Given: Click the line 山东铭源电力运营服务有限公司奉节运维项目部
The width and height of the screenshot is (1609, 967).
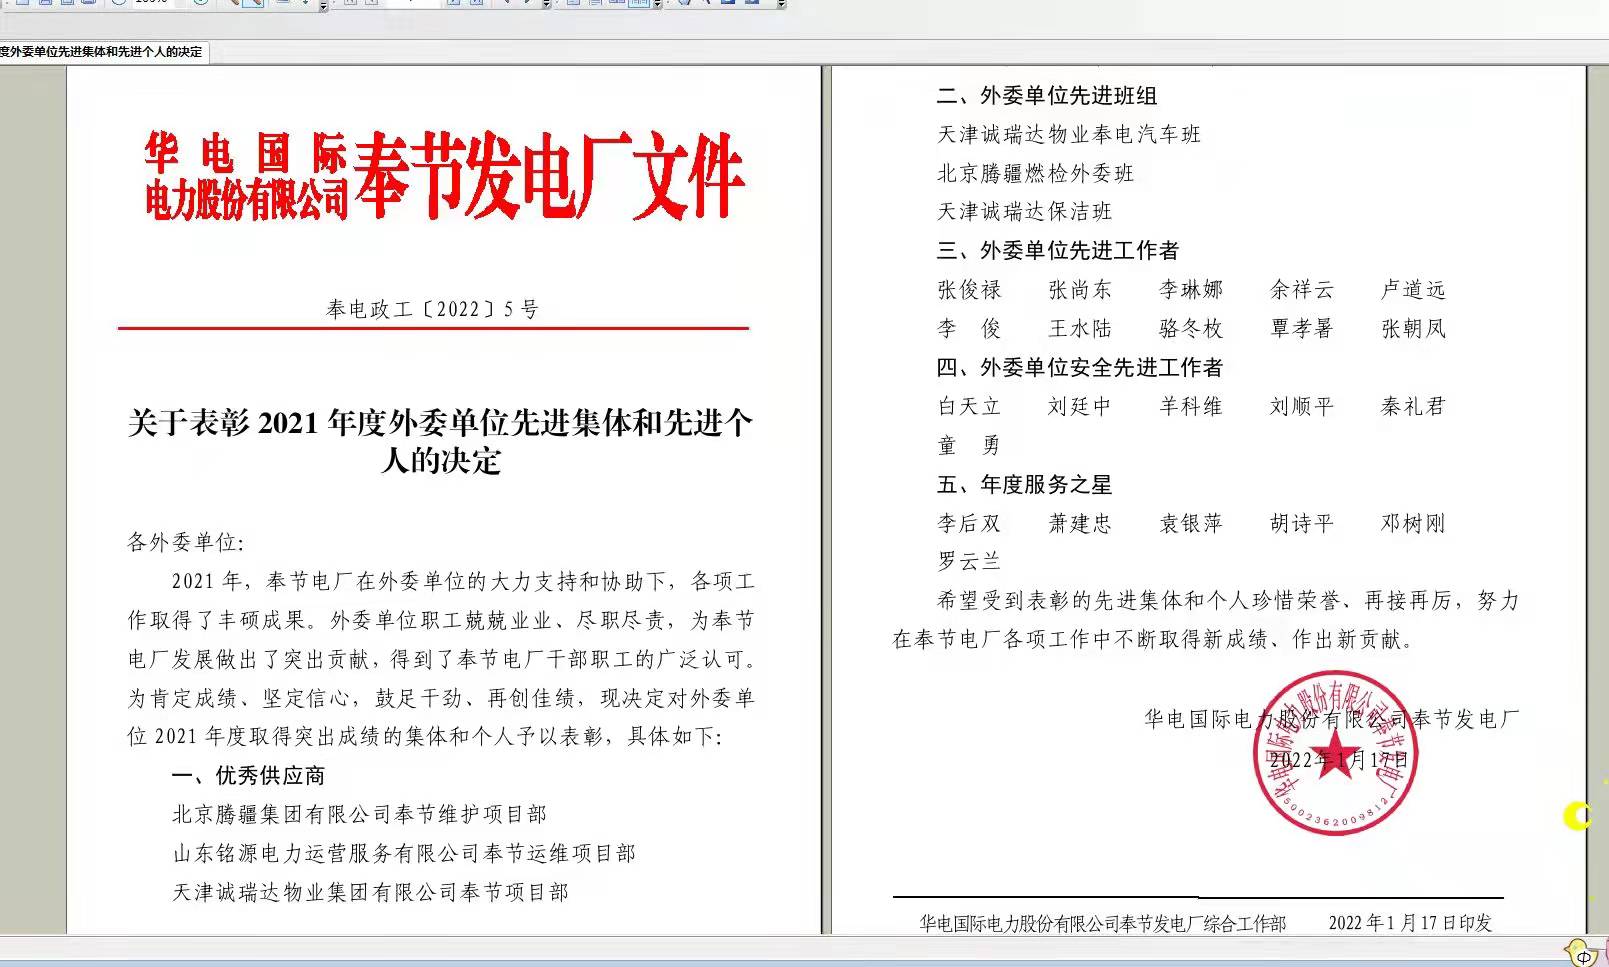Looking at the screenshot, I should pos(404,853).
